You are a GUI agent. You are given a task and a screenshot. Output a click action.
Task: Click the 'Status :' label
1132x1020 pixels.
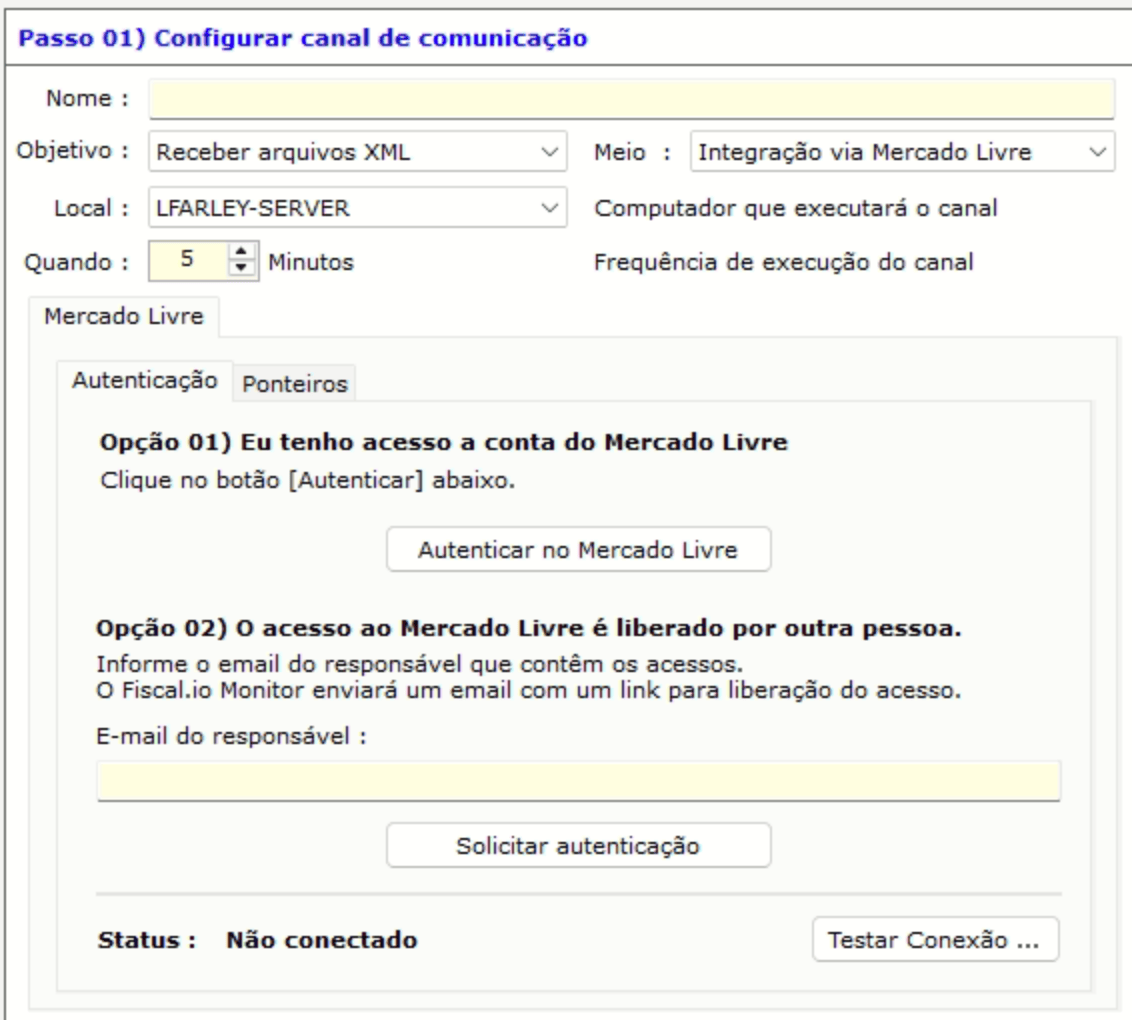tap(147, 940)
